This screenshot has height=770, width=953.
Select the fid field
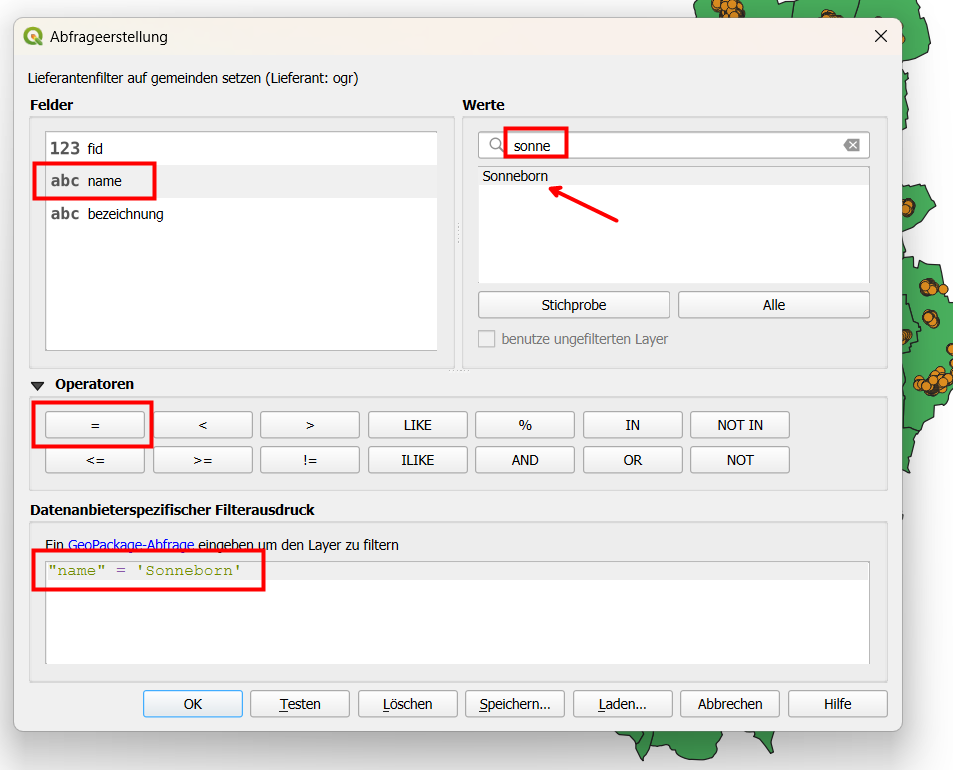pos(241,148)
